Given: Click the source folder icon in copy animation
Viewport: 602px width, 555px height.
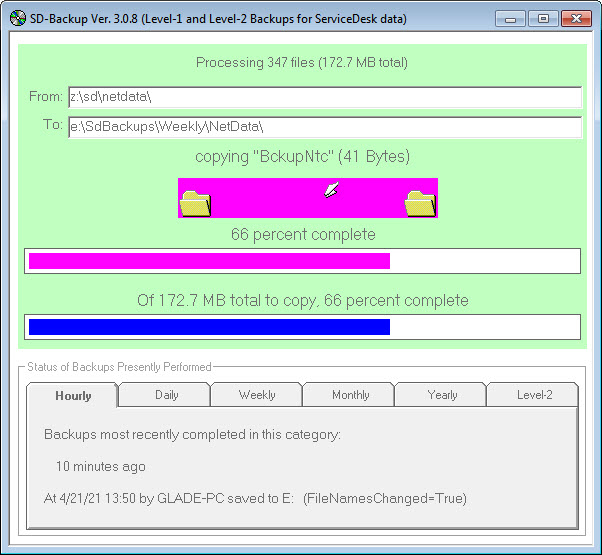Looking at the screenshot, I should pos(195,203).
